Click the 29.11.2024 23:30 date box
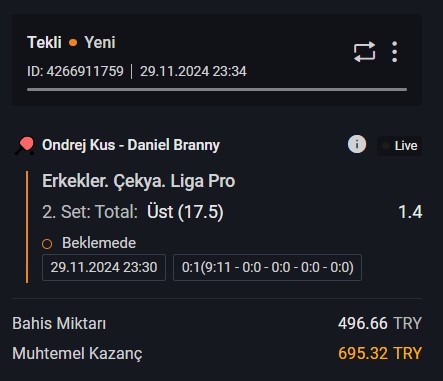Image resolution: width=443 pixels, height=381 pixels. (x=104, y=267)
